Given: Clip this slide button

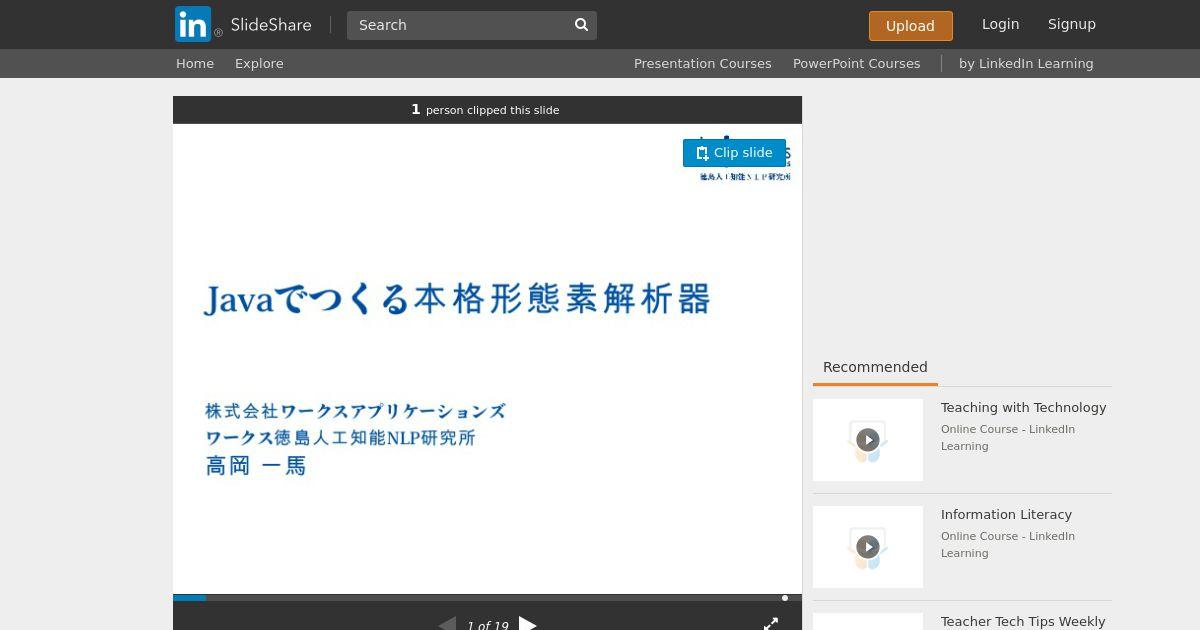Looking at the screenshot, I should [x=734, y=153].
